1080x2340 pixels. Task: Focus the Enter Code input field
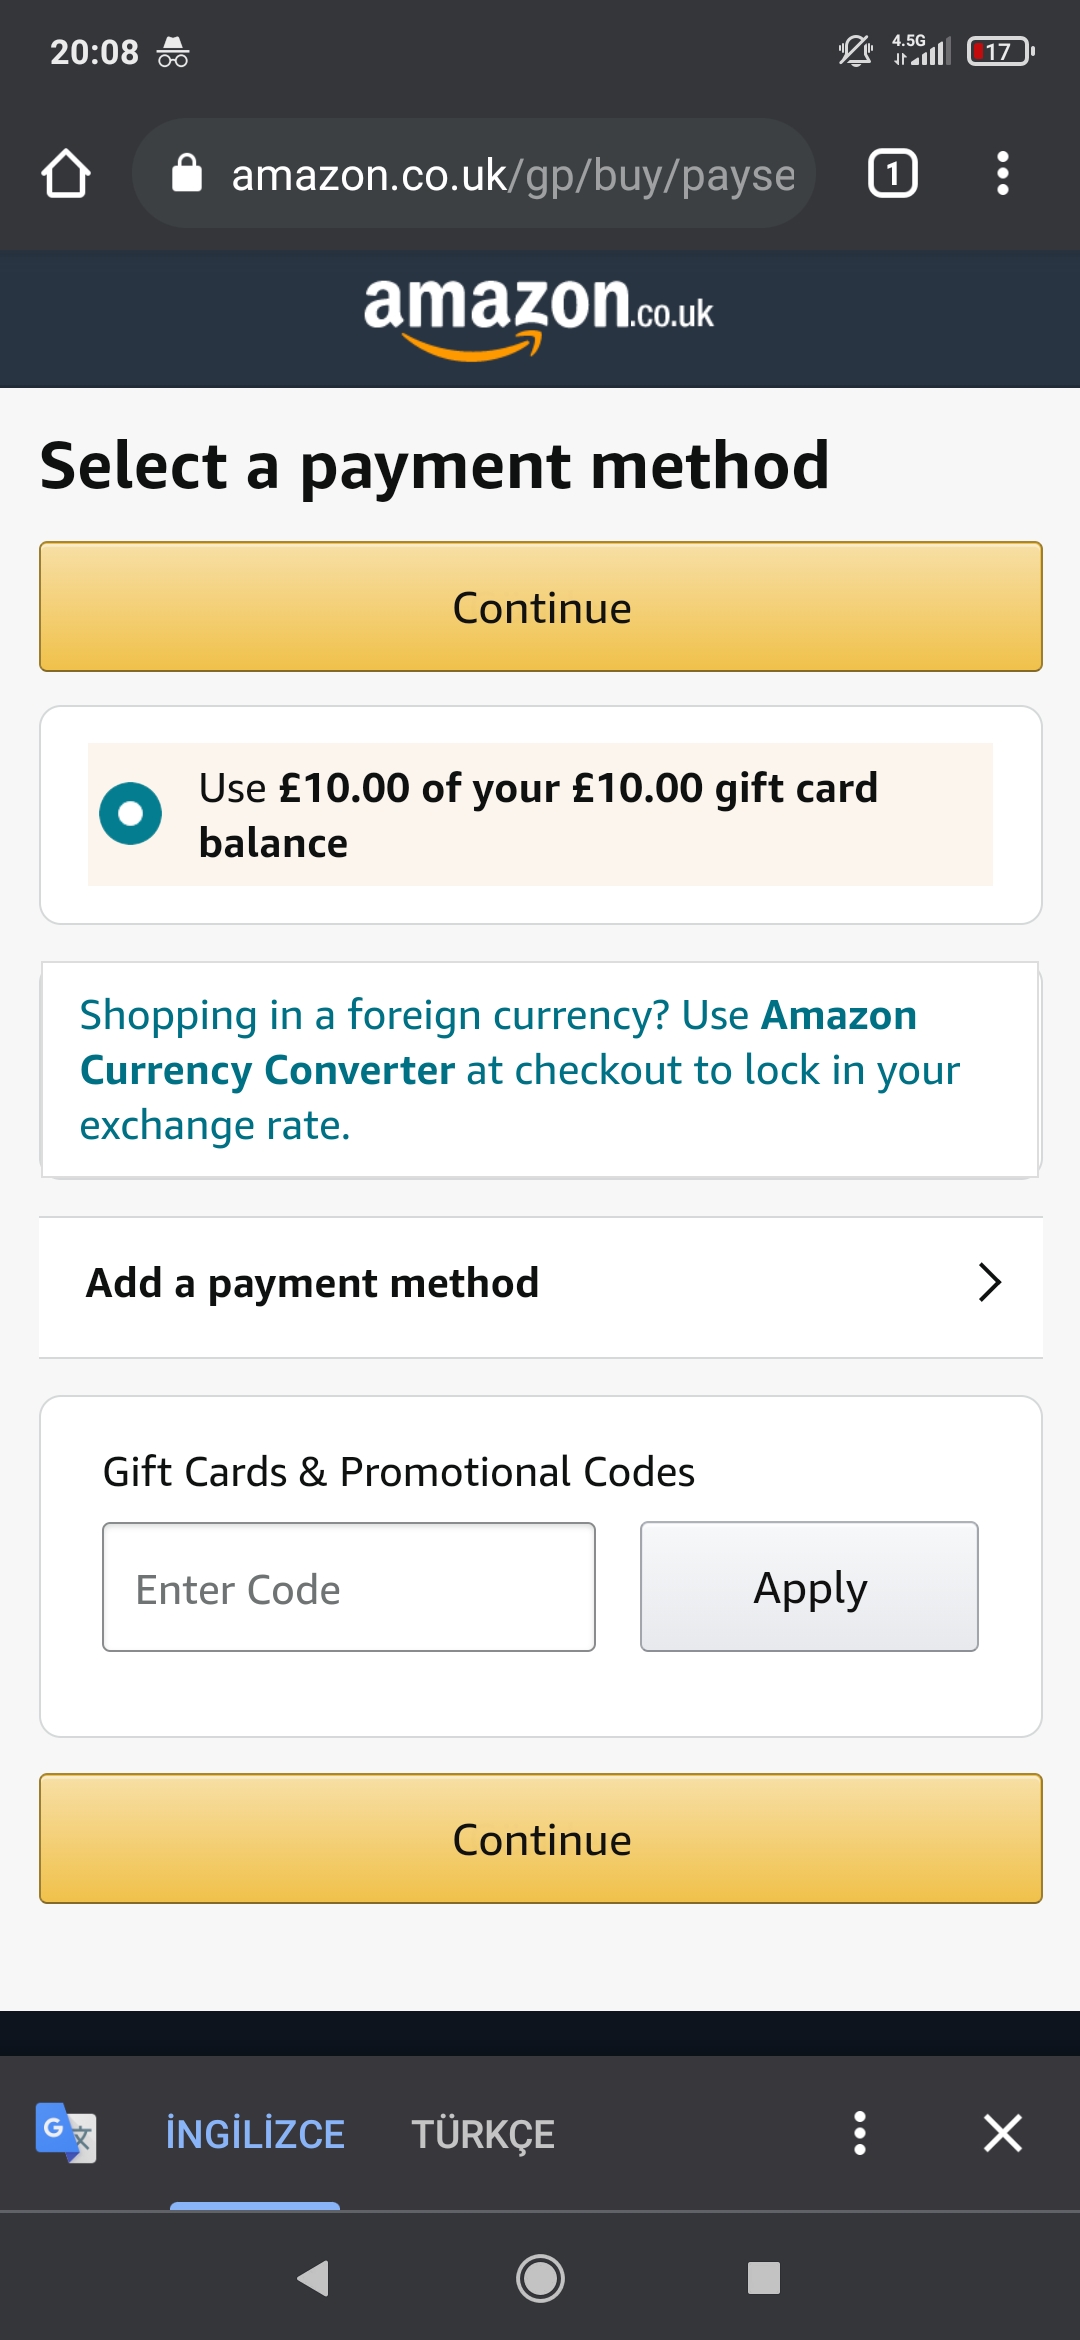tap(349, 1587)
